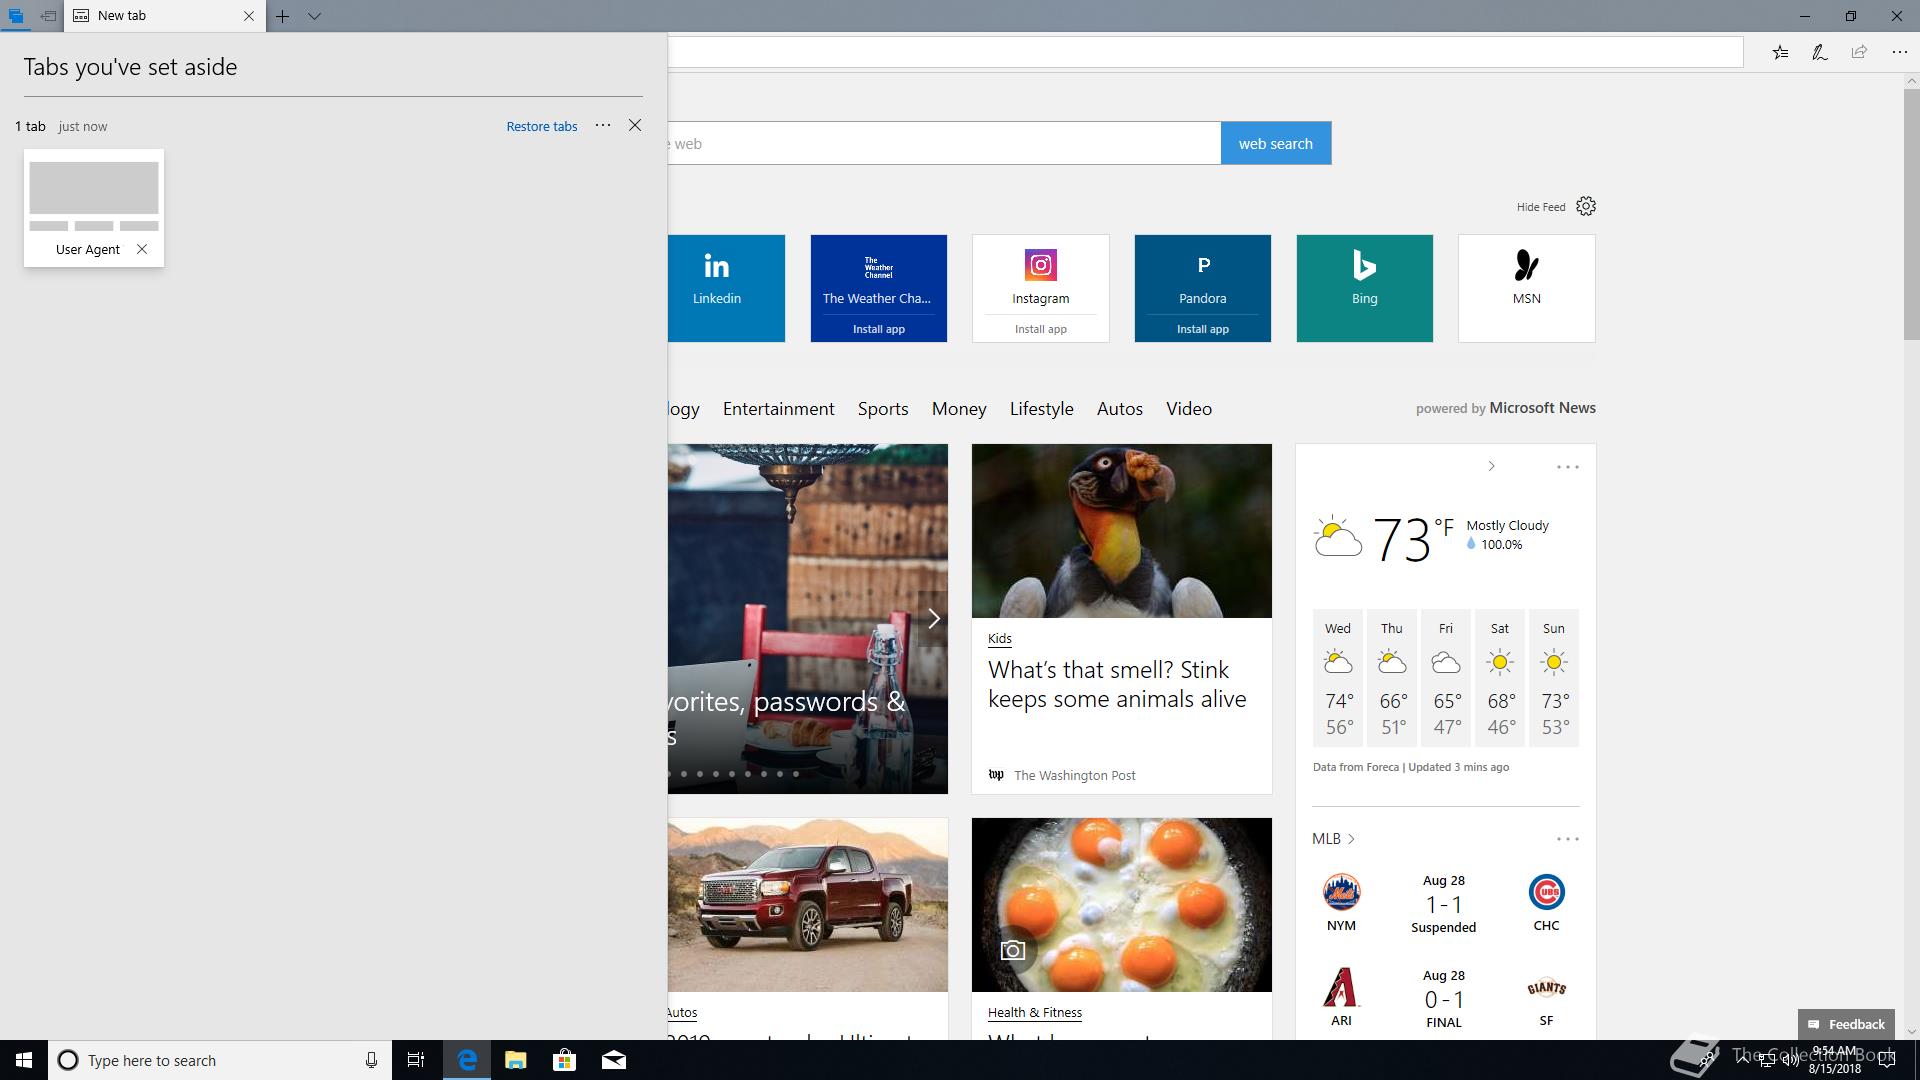Open the feed settings gear icon
The width and height of the screenshot is (1920, 1080).
1586,207
